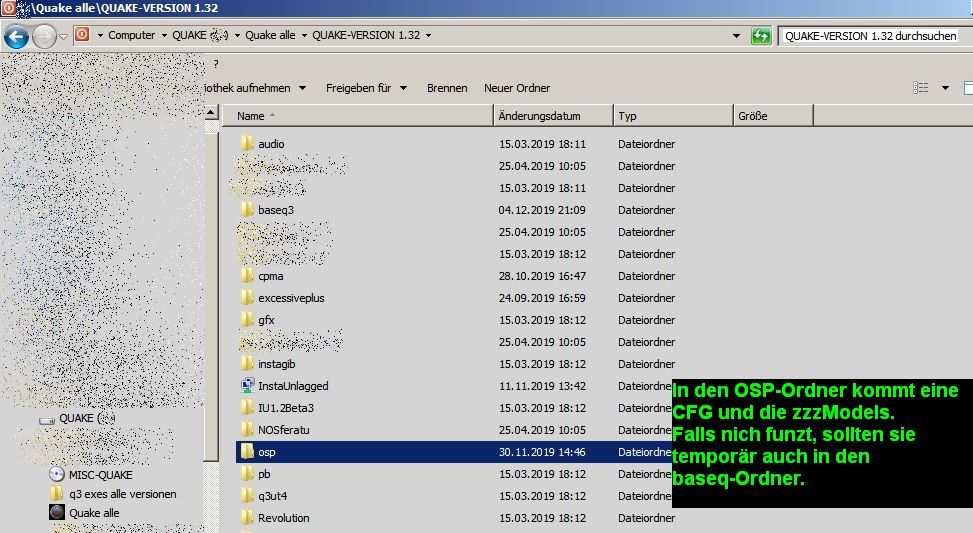Screen dimensions: 973x533
Task: Click the date 30.11.2019 14:46
Action: coord(542,452)
